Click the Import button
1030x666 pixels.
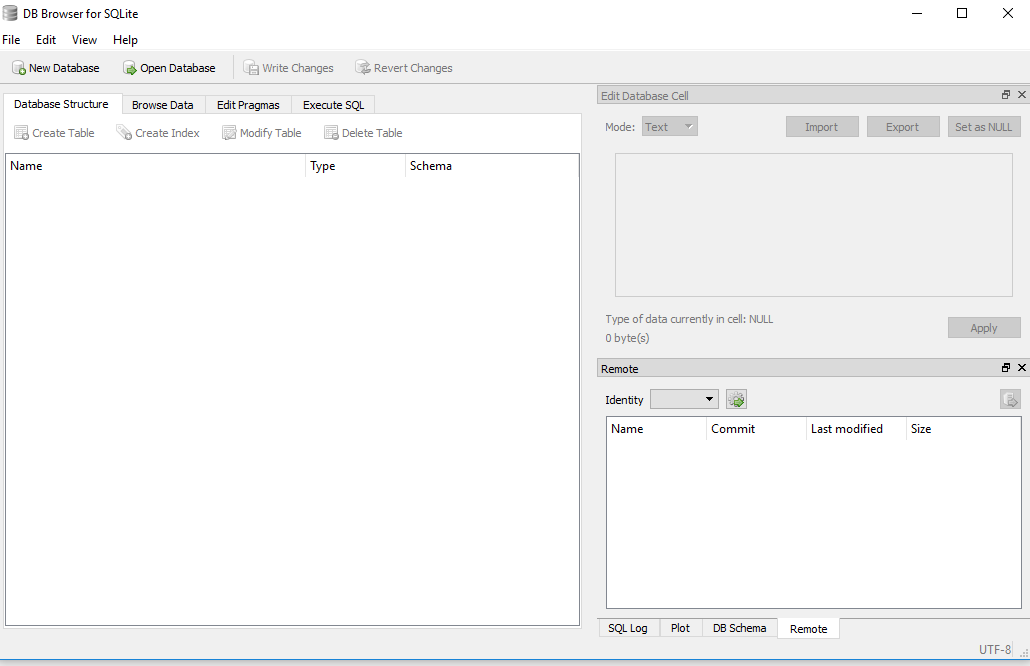822,127
